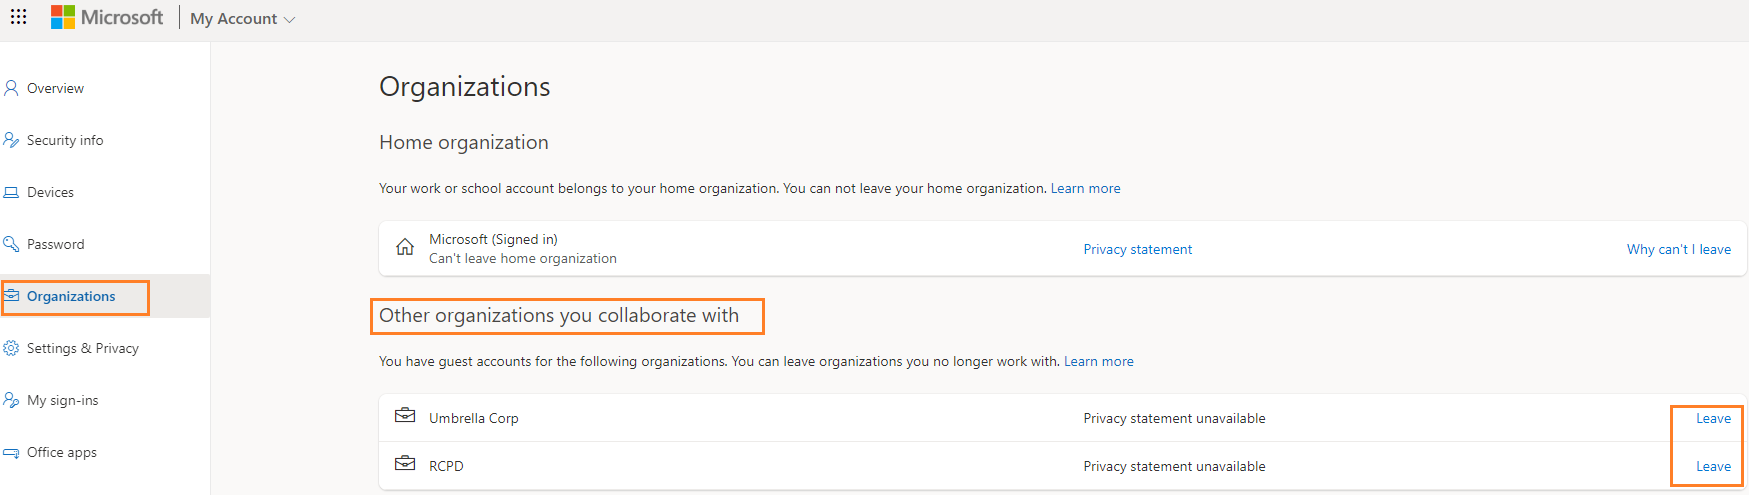
Task: Click the Organizations page heading
Action: [465, 87]
